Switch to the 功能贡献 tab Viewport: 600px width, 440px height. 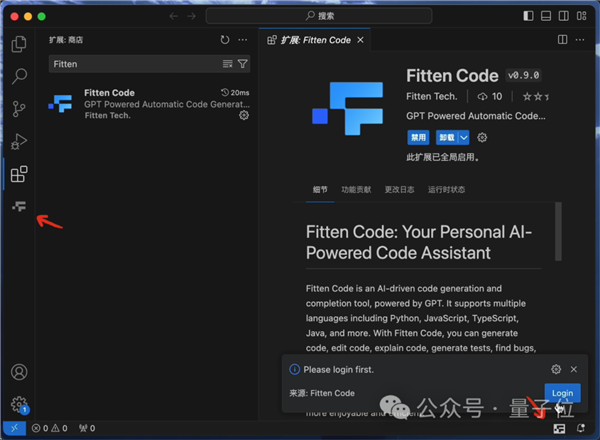(x=355, y=188)
